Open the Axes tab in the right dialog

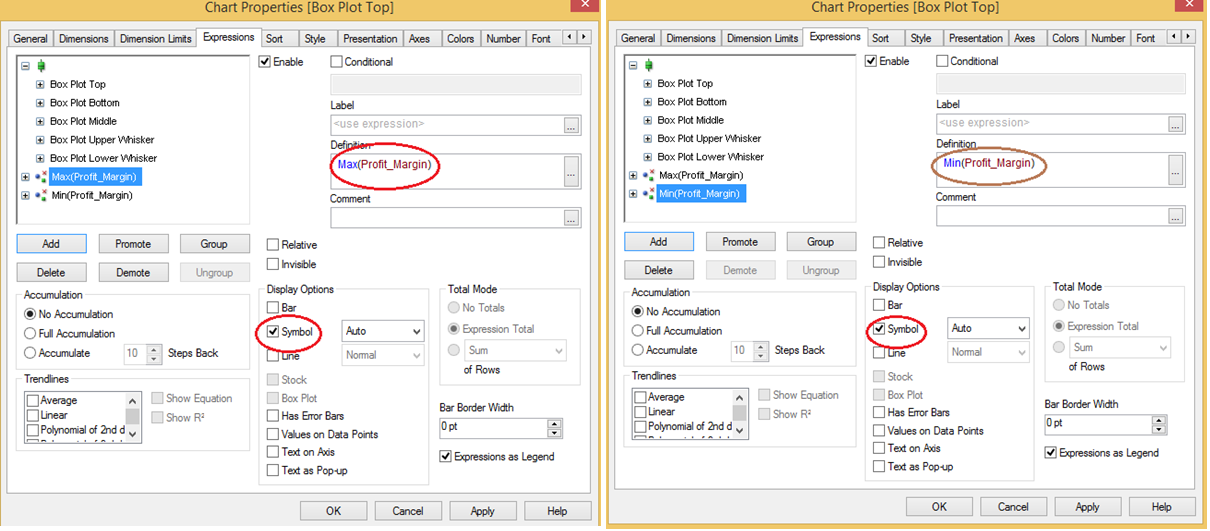(x=1024, y=39)
